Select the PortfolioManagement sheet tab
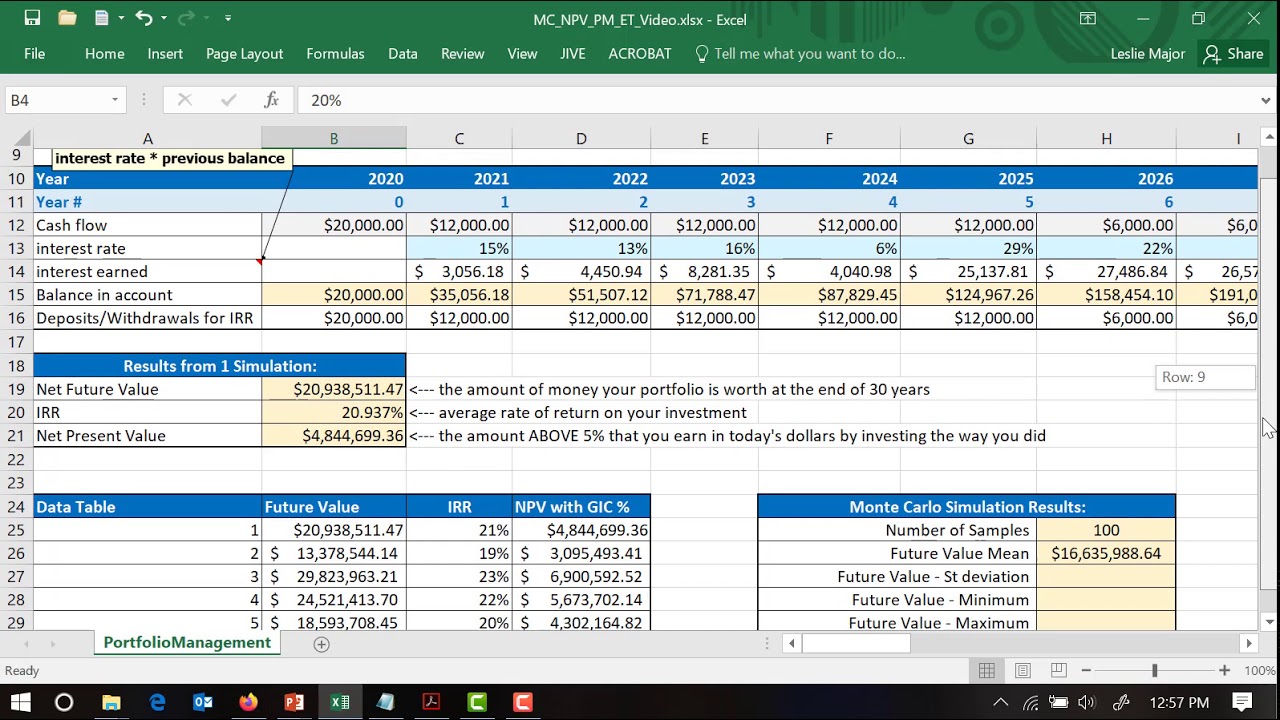1280x720 pixels. (187, 643)
